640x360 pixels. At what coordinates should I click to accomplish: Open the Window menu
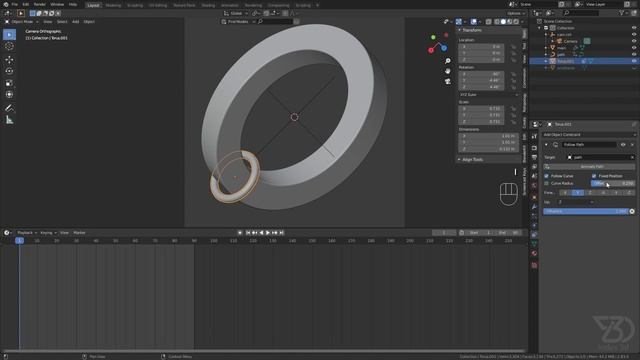click(x=57, y=4)
